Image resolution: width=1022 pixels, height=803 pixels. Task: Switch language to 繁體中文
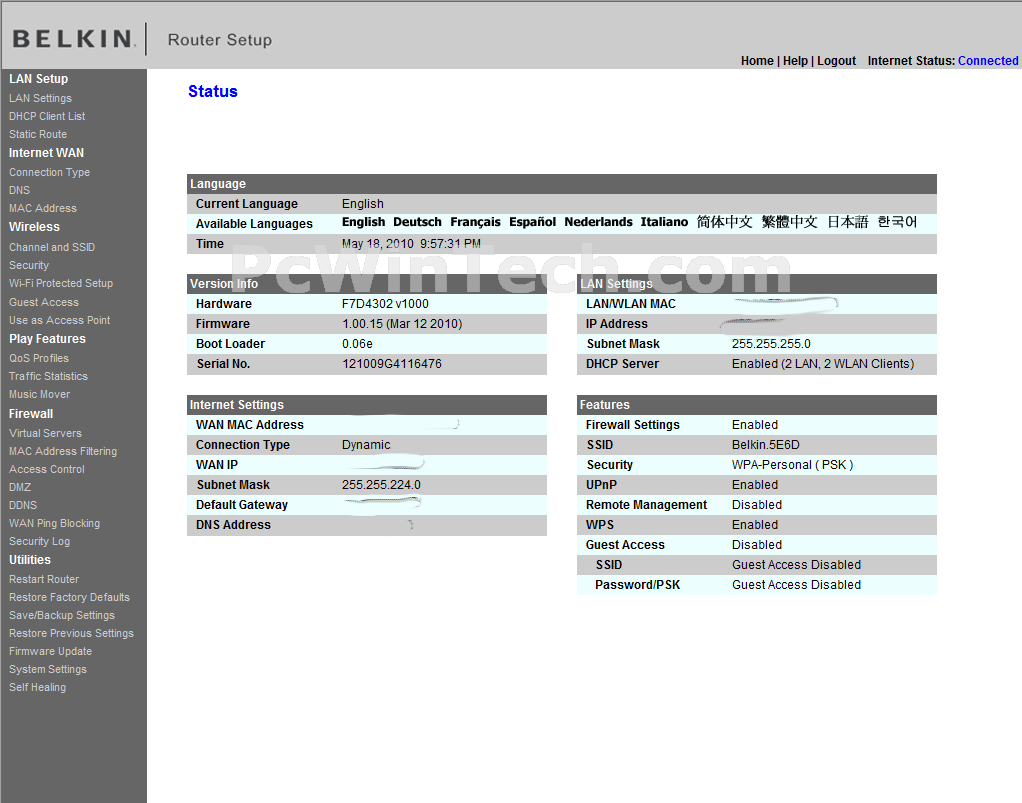tap(789, 222)
